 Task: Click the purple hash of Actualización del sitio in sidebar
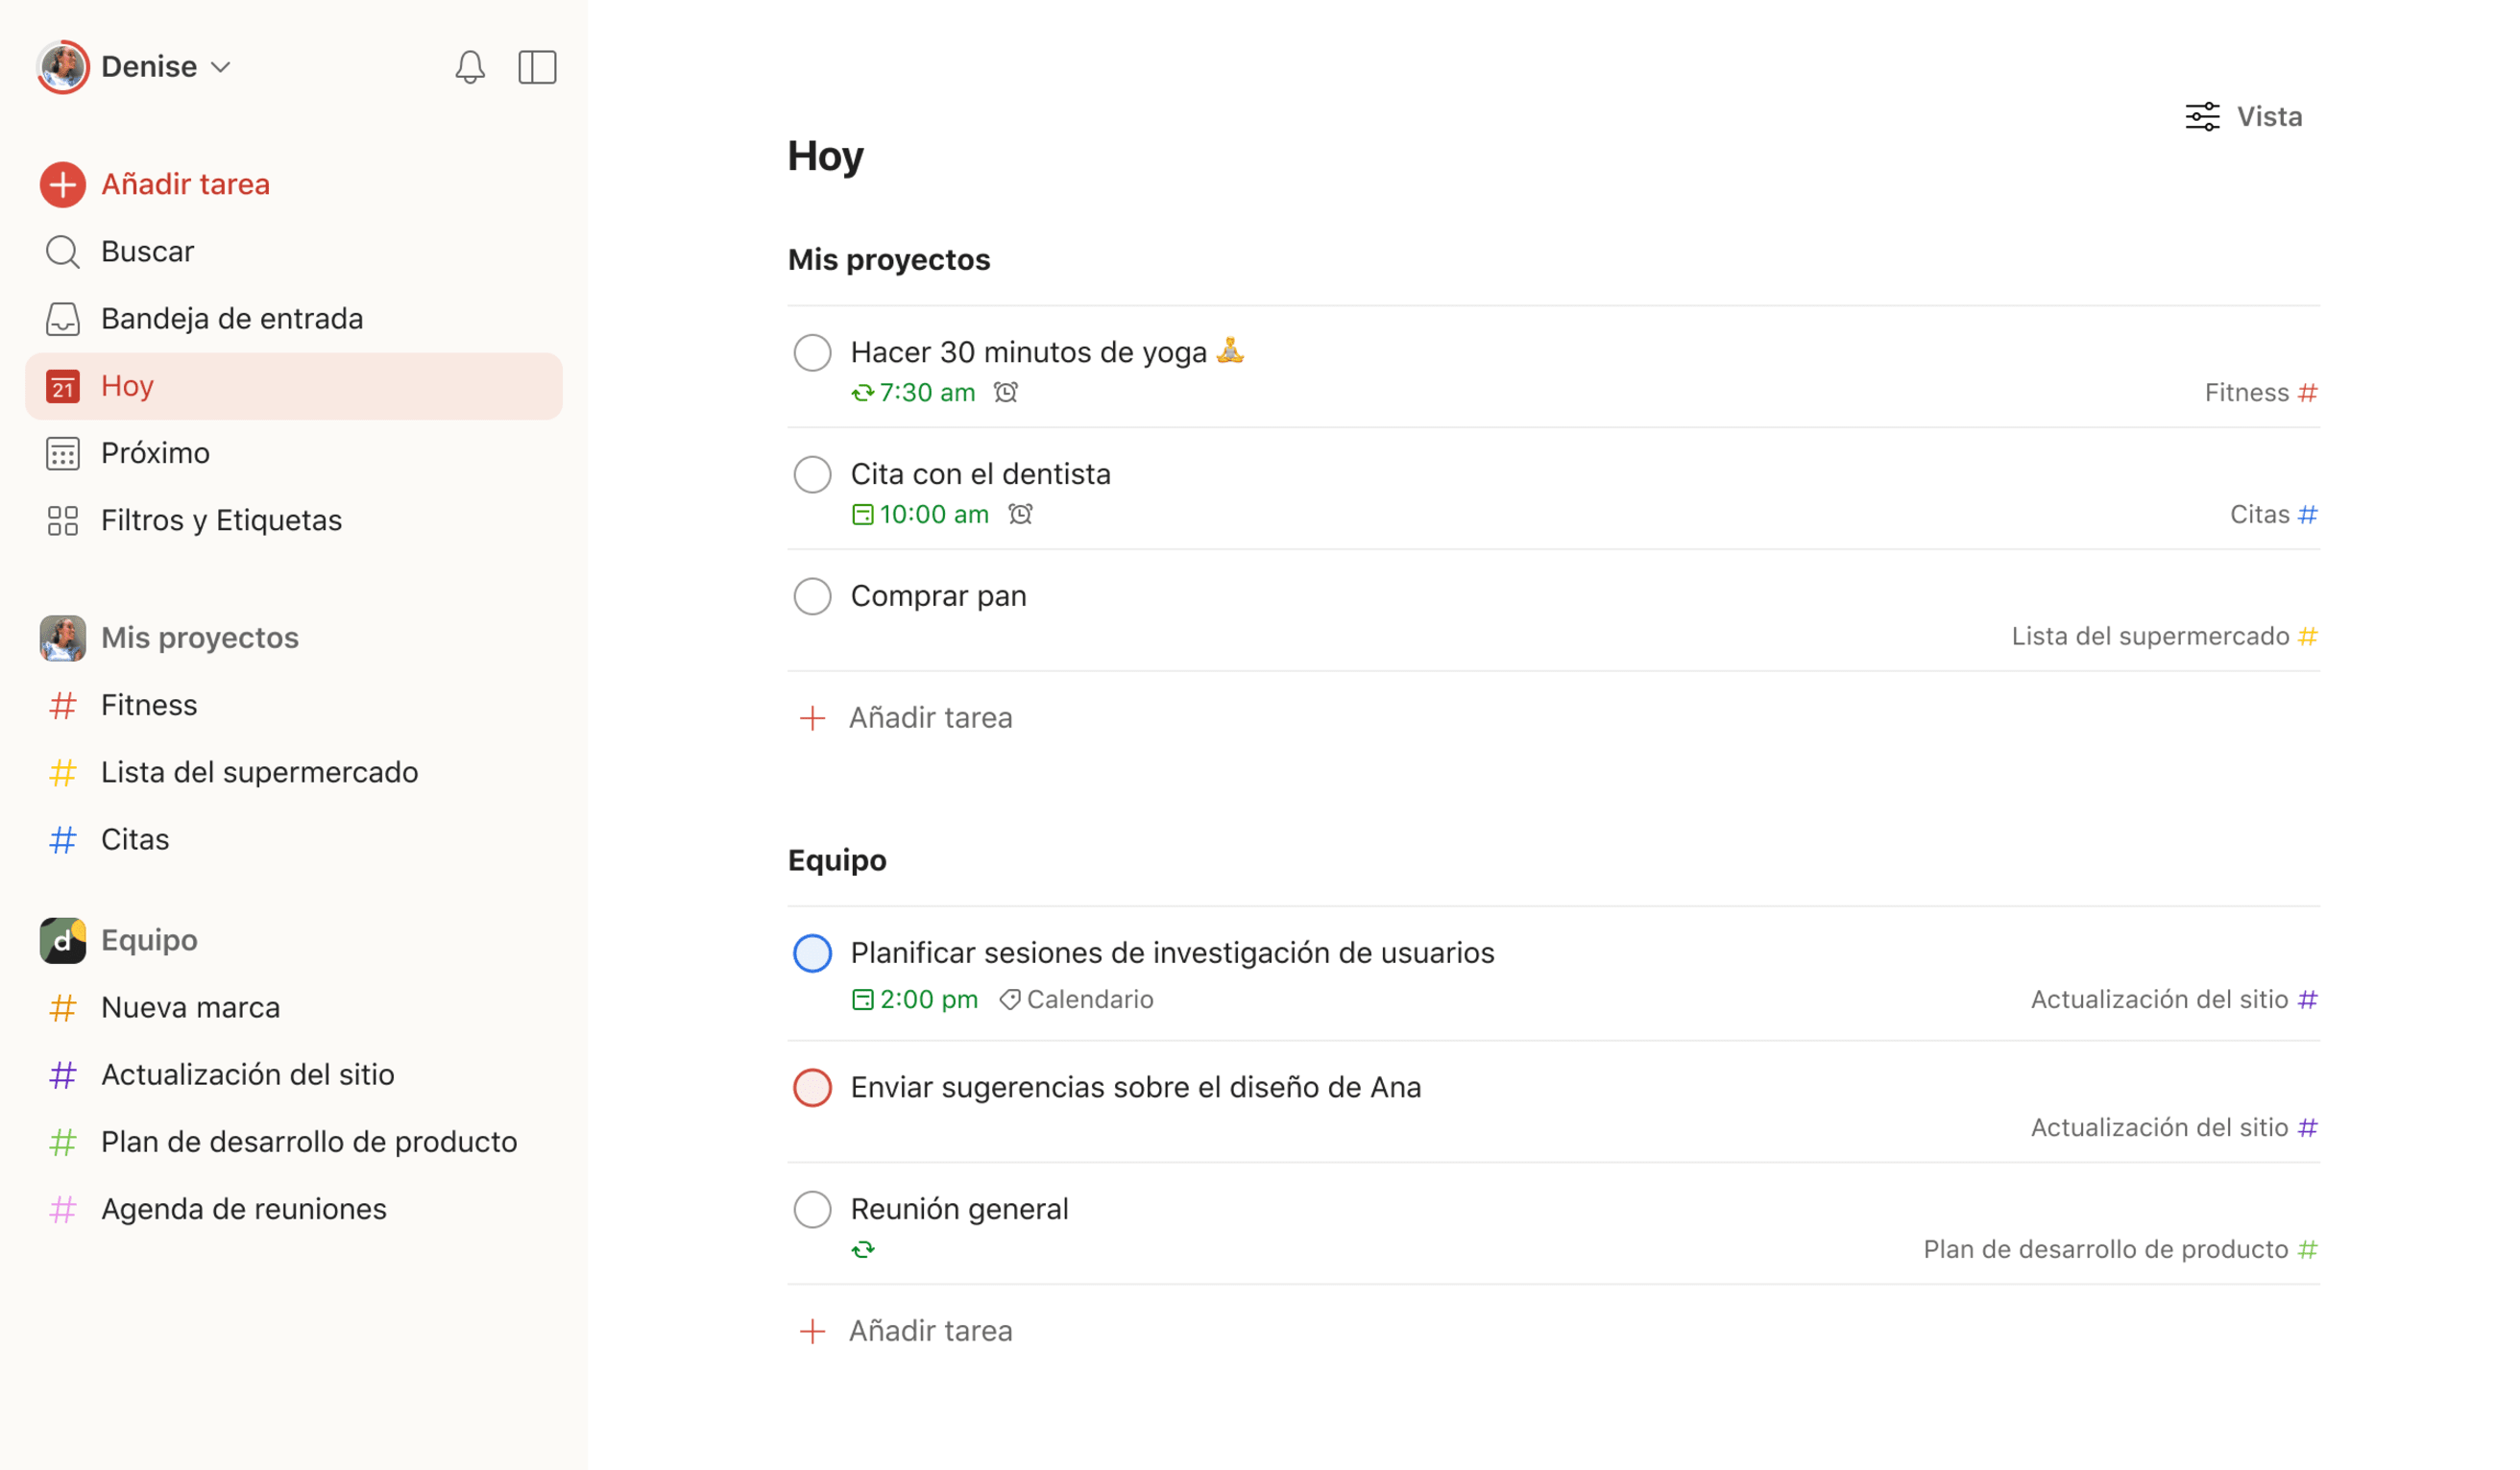pyautogui.click(x=62, y=1074)
